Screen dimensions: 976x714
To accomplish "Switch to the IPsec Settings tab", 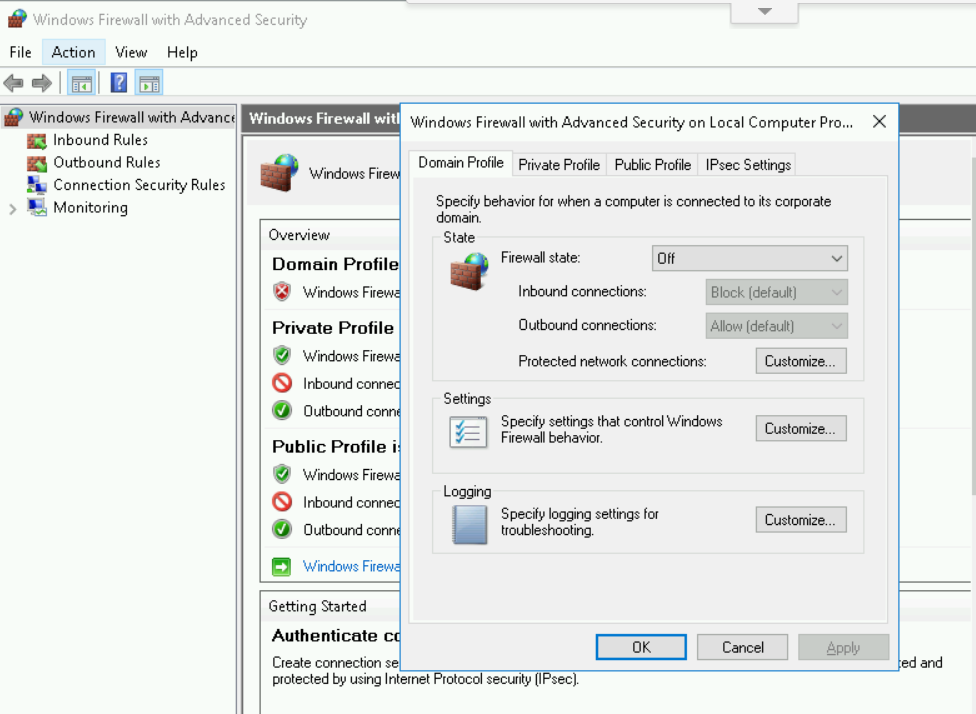I will (748, 165).
